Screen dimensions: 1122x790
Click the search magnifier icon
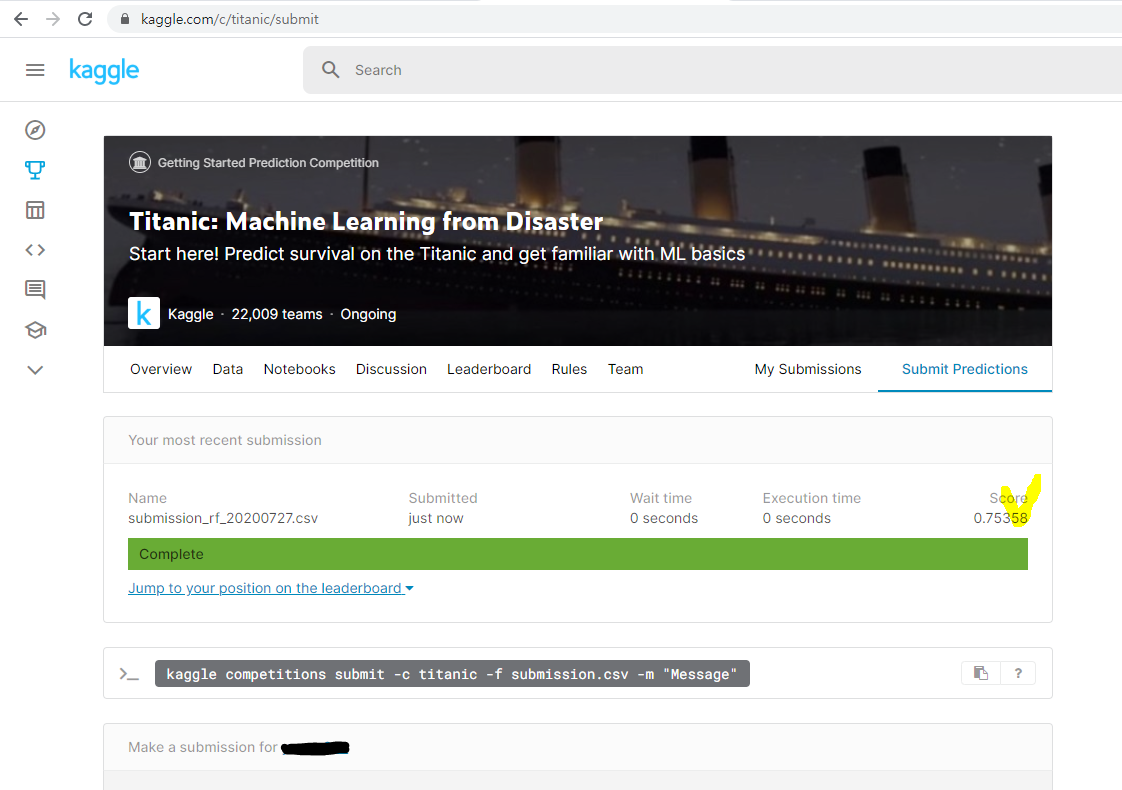[x=331, y=69]
